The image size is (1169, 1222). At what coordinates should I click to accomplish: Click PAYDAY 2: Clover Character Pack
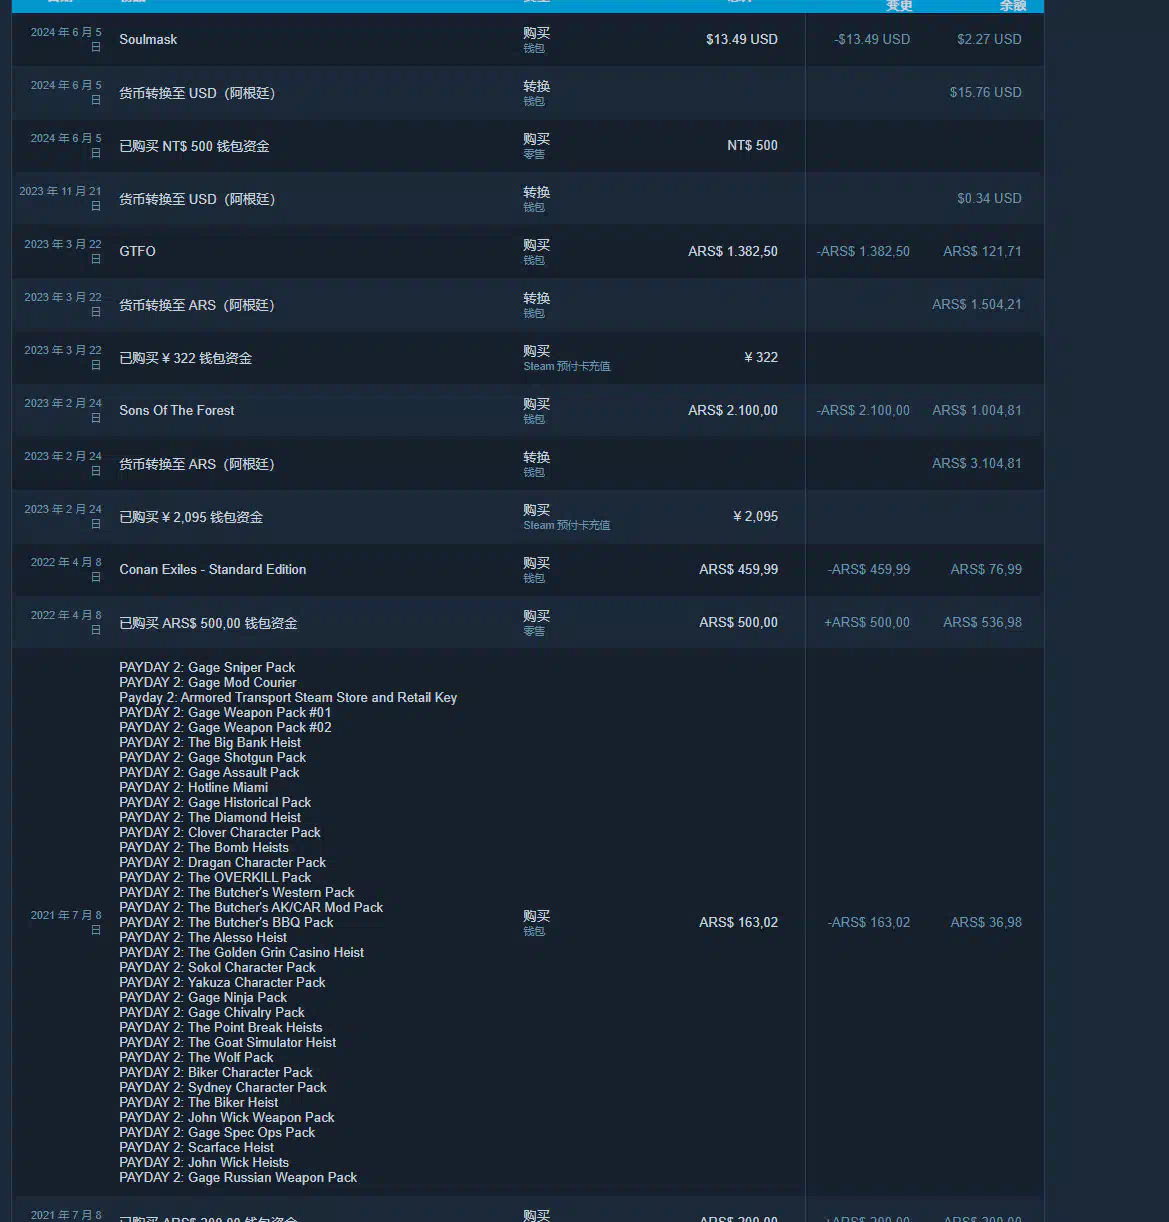click(220, 832)
